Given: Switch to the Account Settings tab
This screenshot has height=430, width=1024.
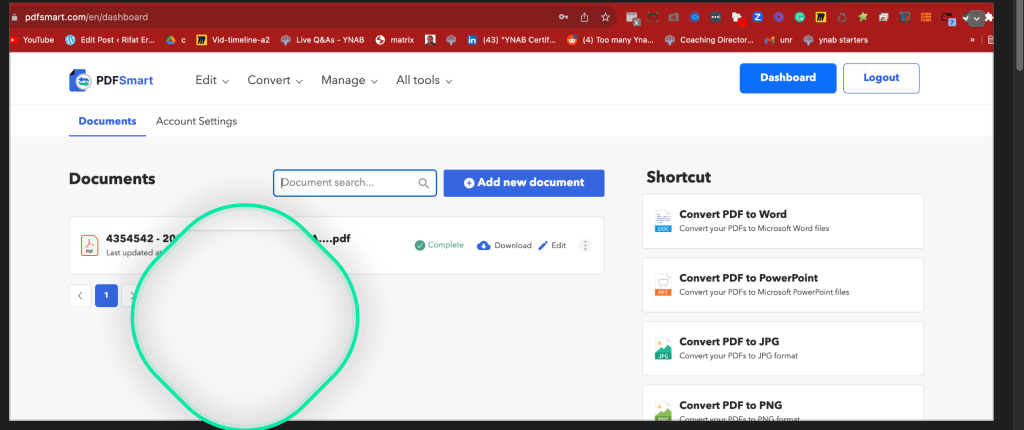Looking at the screenshot, I should click(x=197, y=121).
